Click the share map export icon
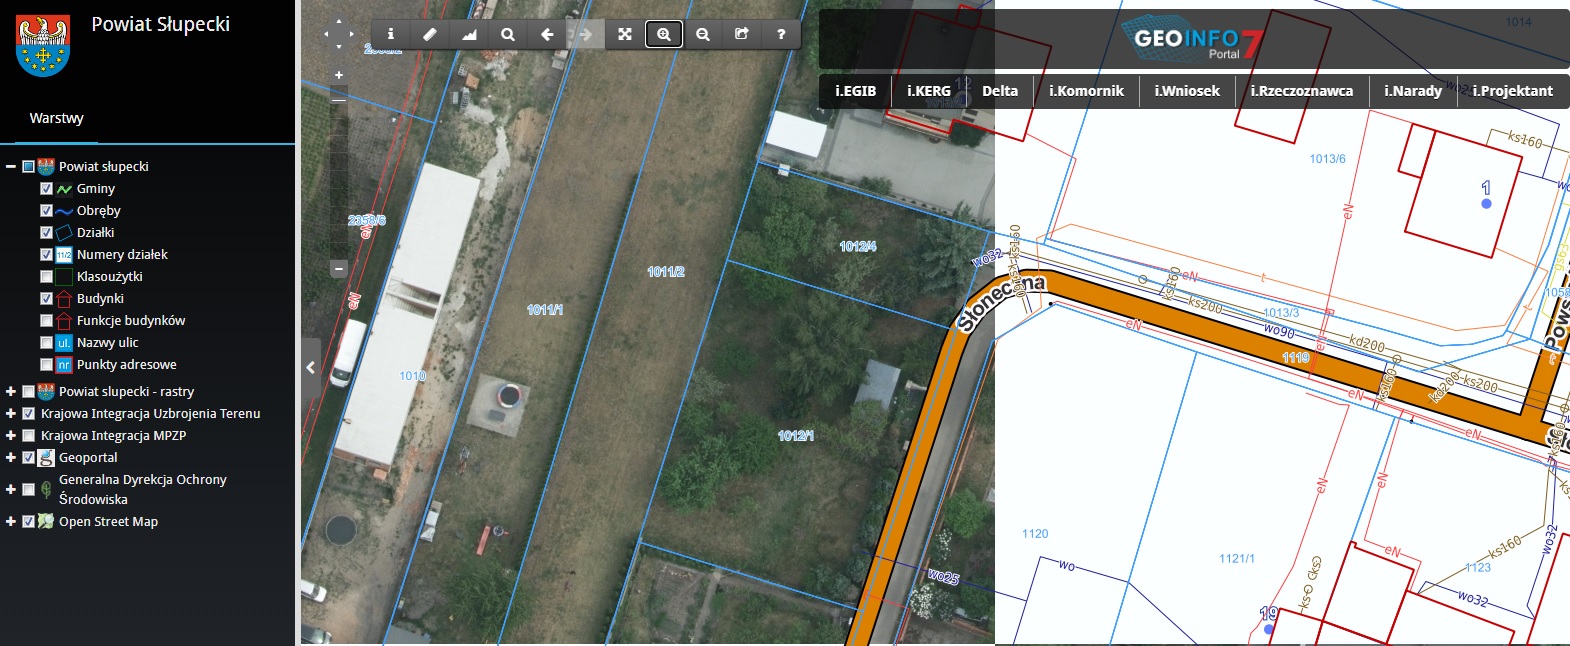1570x646 pixels. [742, 34]
